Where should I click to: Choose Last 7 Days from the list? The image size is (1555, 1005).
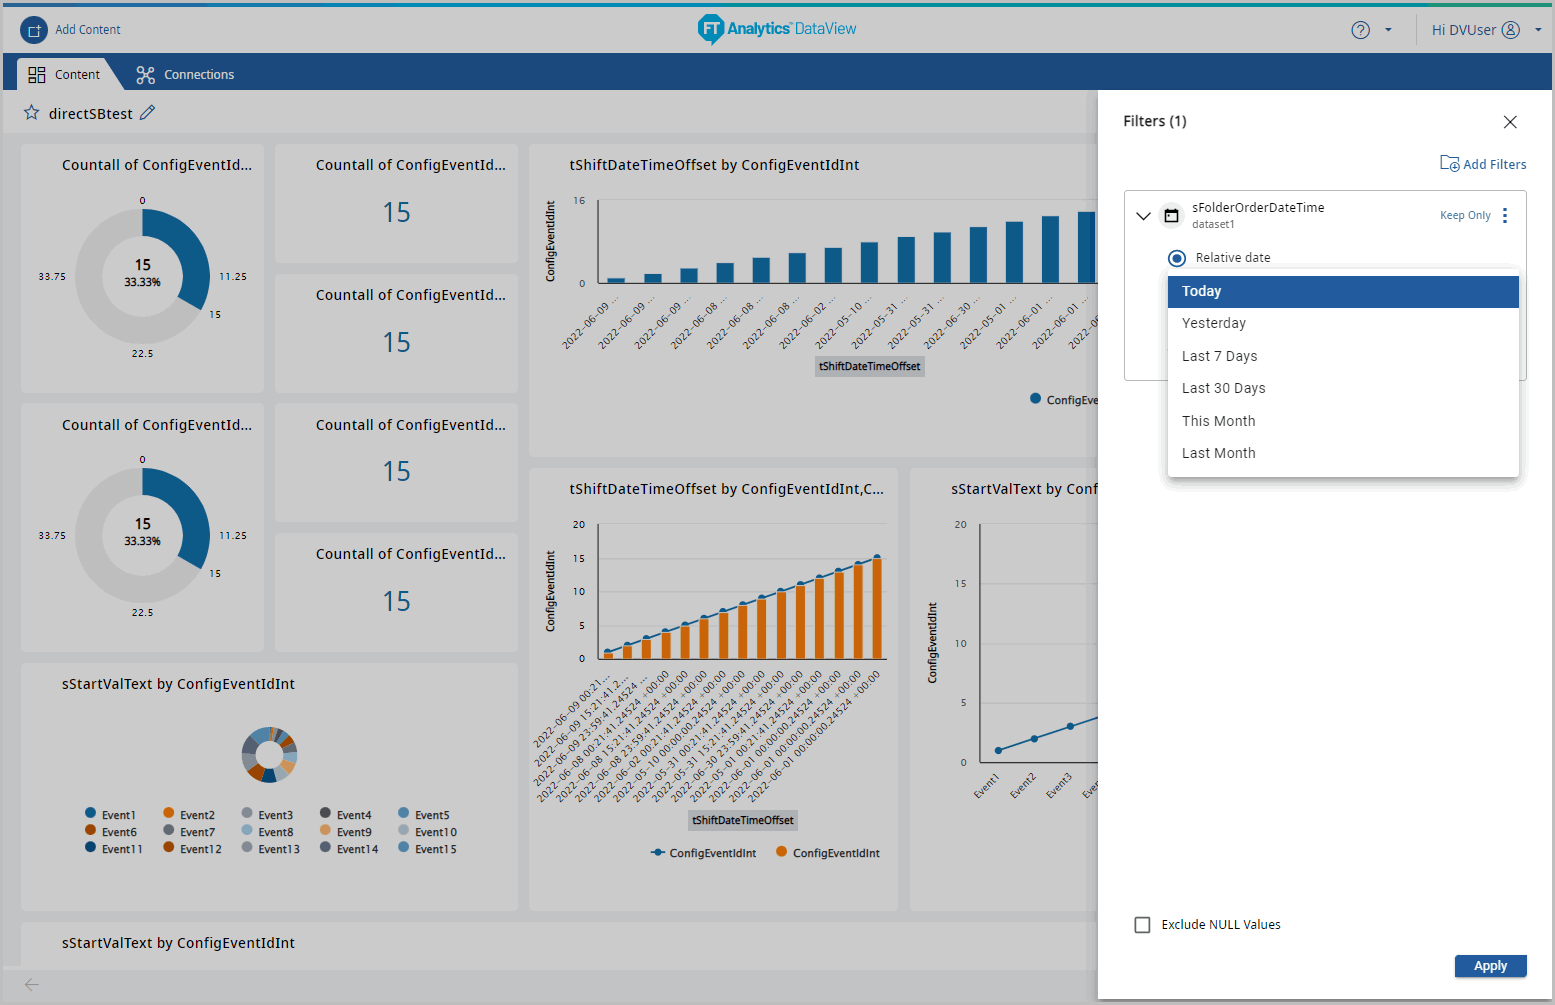point(1219,356)
